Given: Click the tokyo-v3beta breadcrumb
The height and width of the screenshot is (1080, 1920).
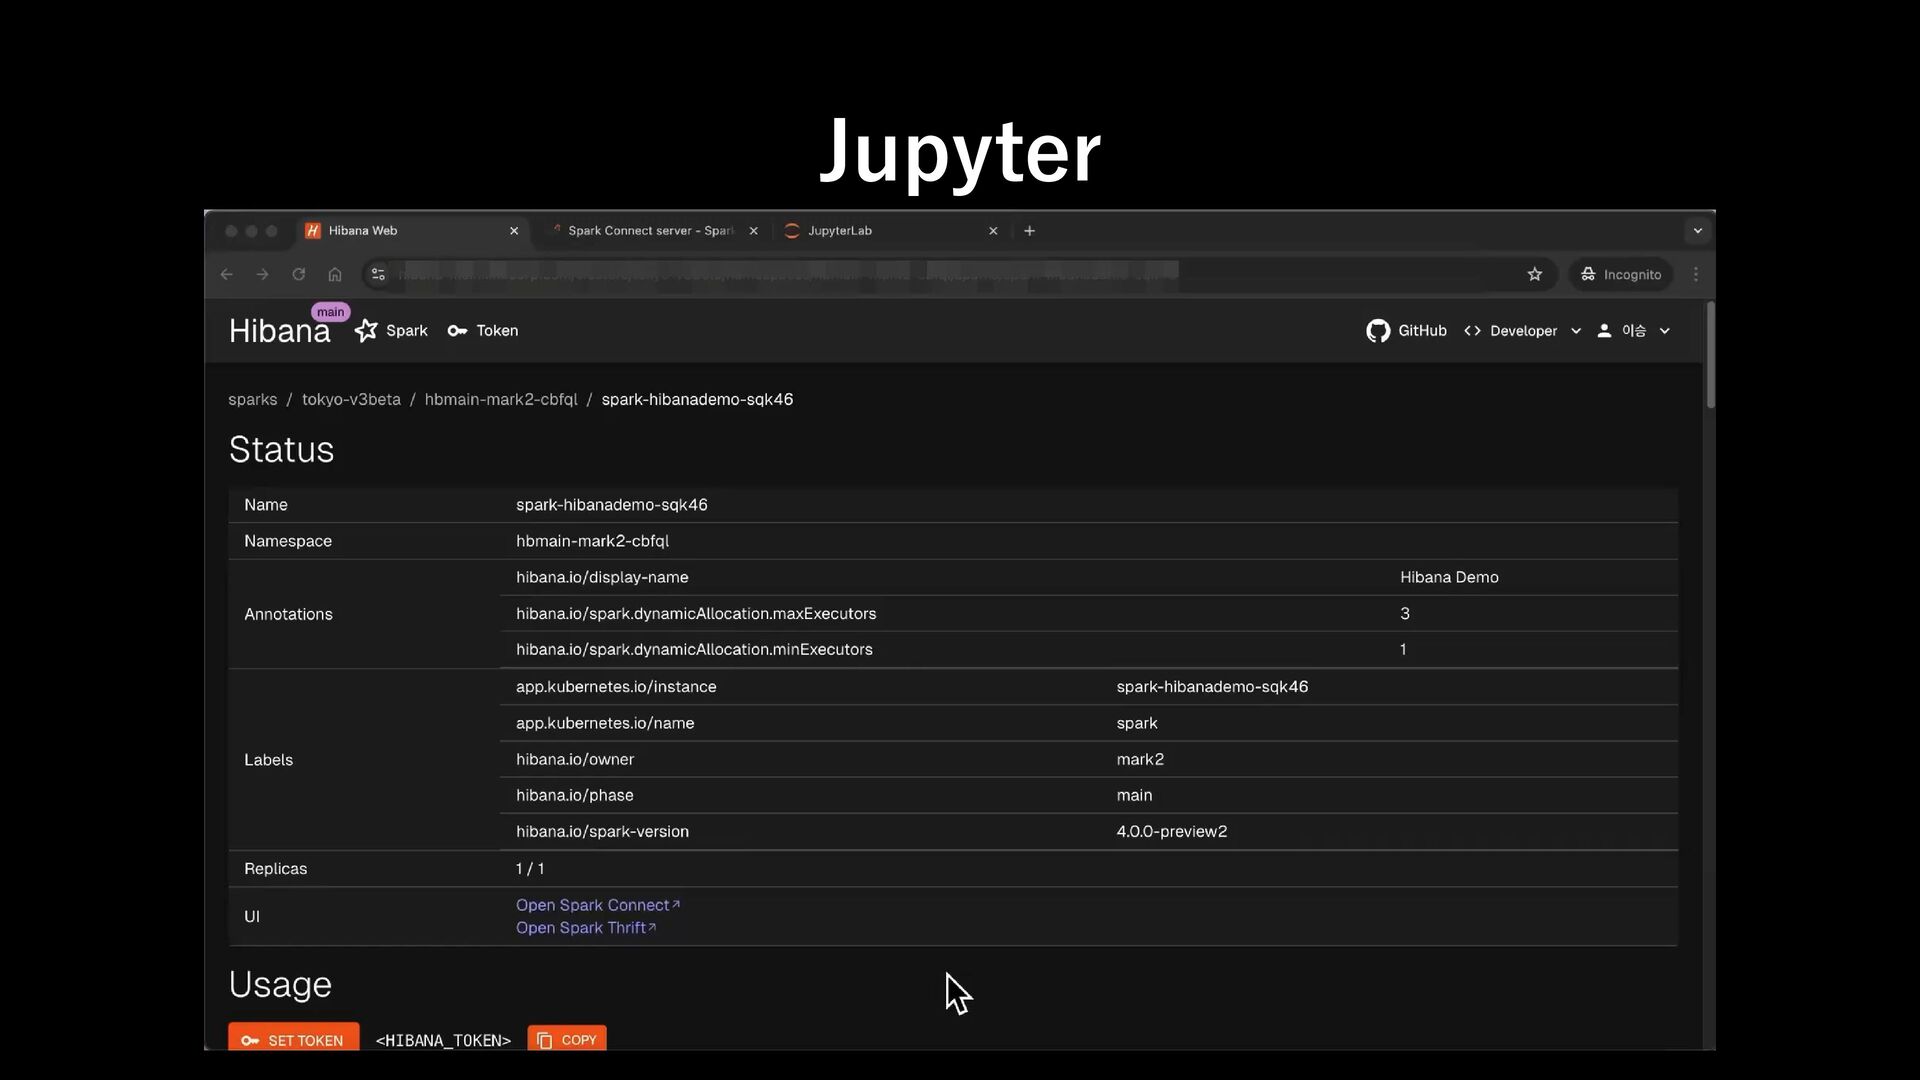Looking at the screenshot, I should point(351,399).
